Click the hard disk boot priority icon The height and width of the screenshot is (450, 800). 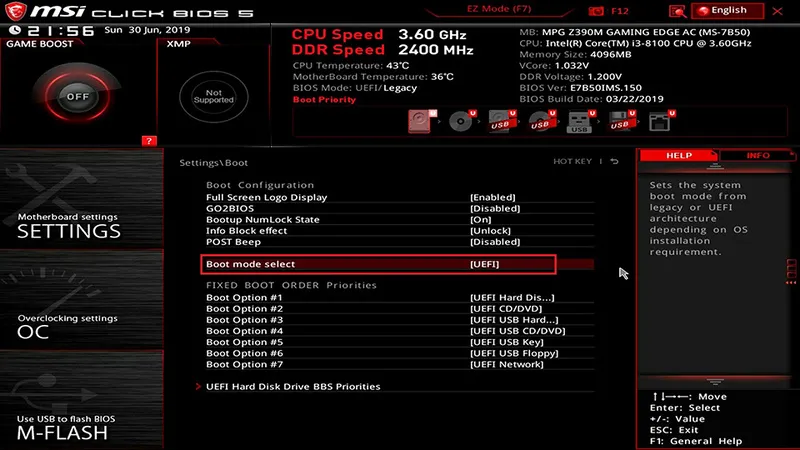419,122
